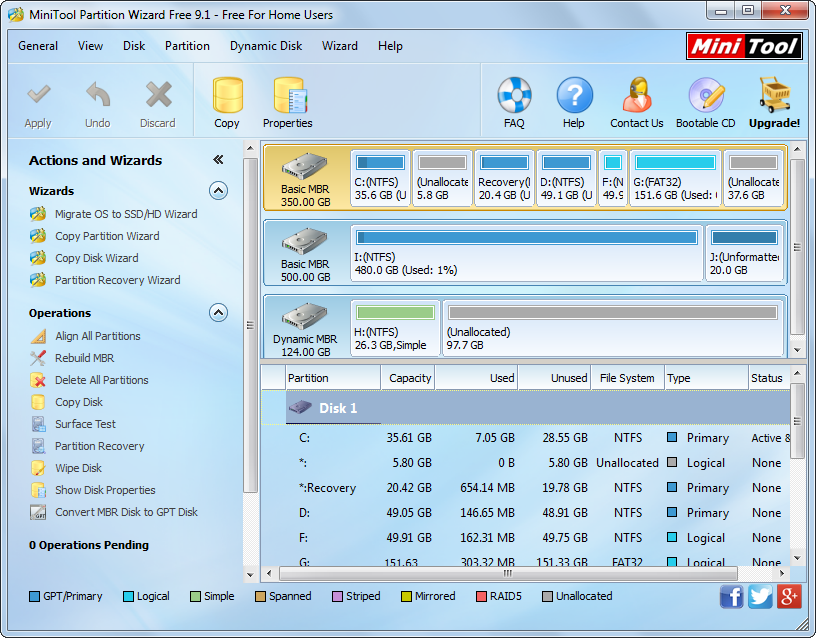Select the D: partition table row
Screen dimensions: 816x638
coord(526,513)
